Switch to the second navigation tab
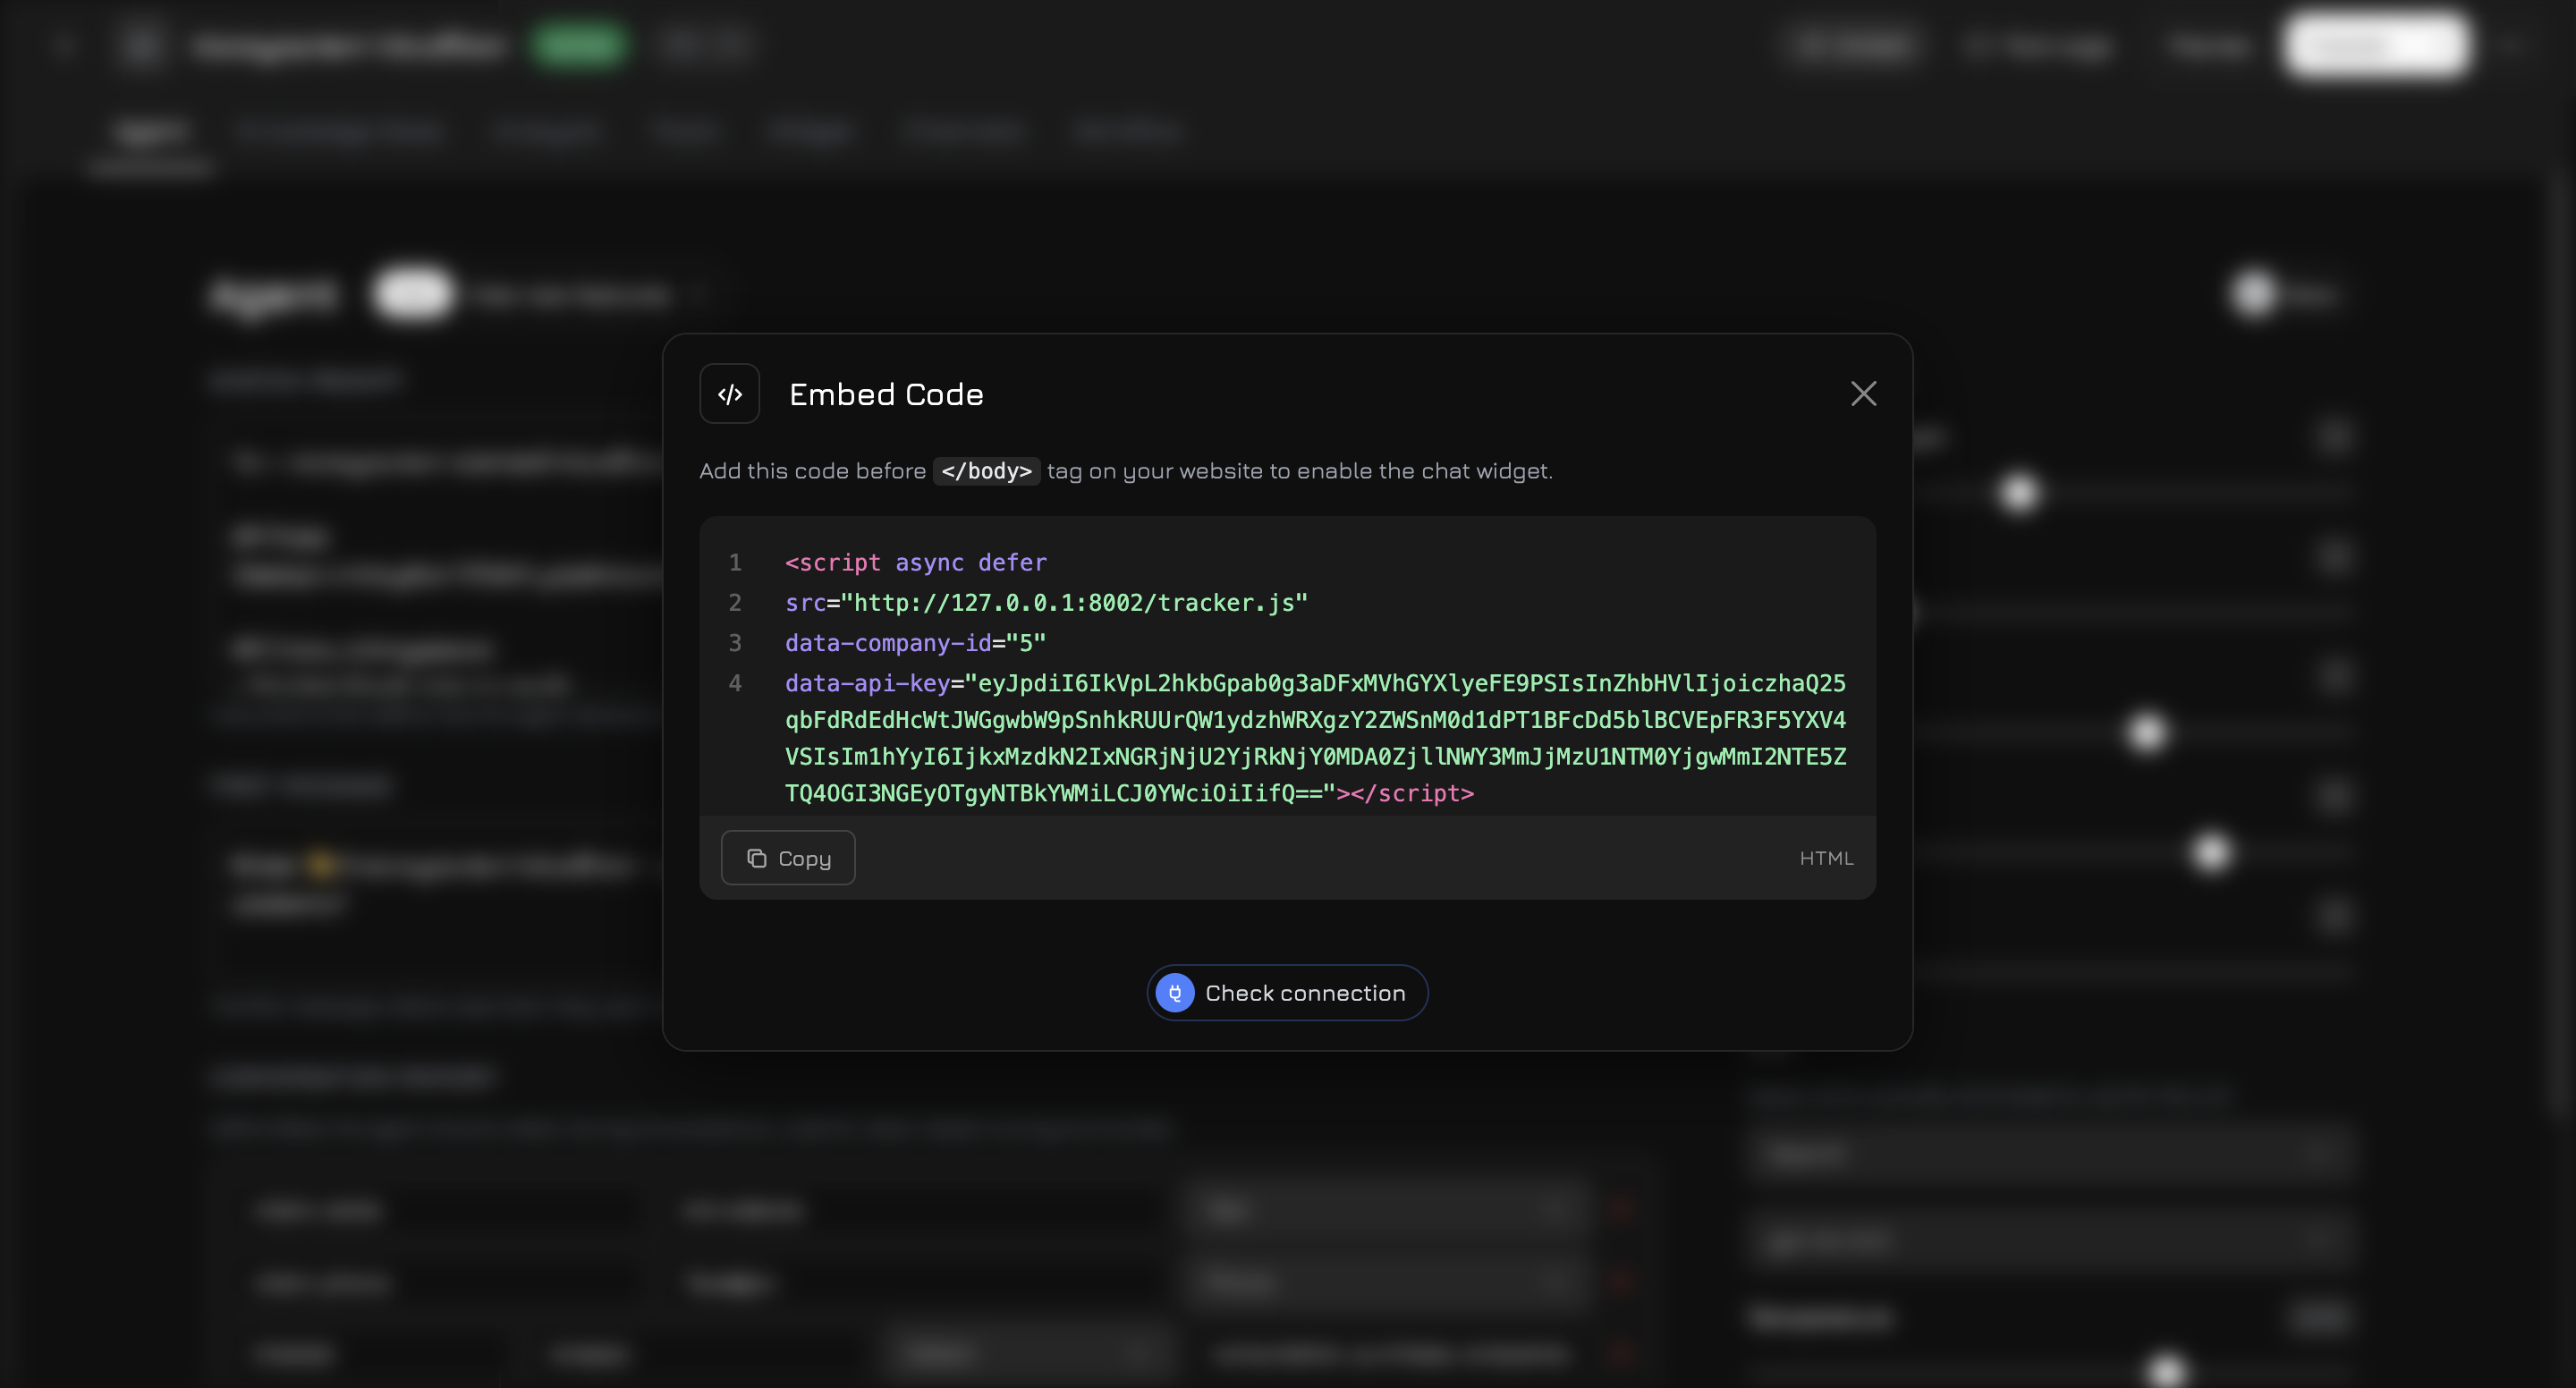 [341, 131]
